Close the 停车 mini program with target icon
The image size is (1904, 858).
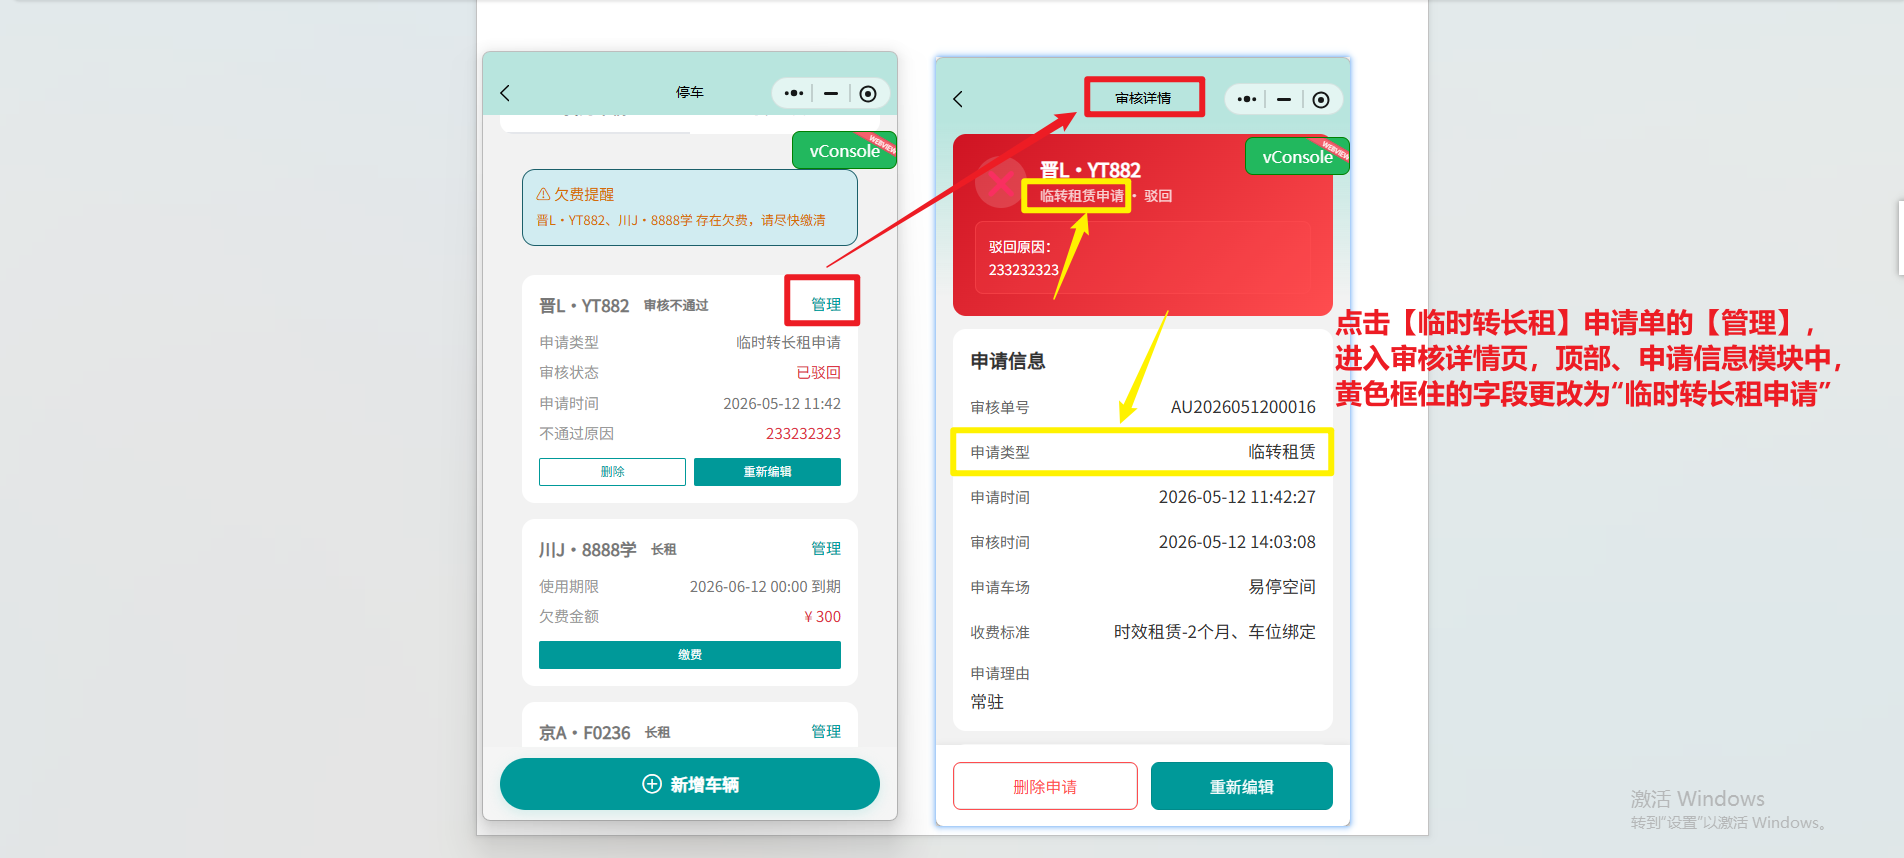pos(868,93)
